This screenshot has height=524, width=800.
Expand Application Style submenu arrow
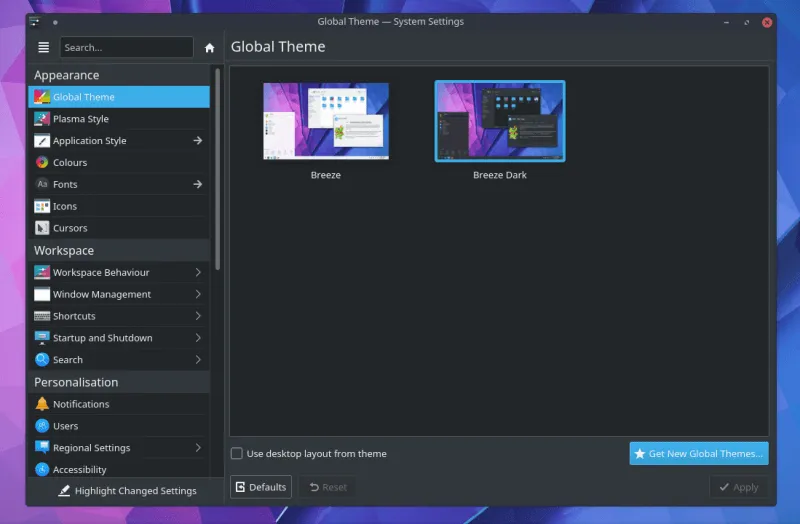(198, 141)
